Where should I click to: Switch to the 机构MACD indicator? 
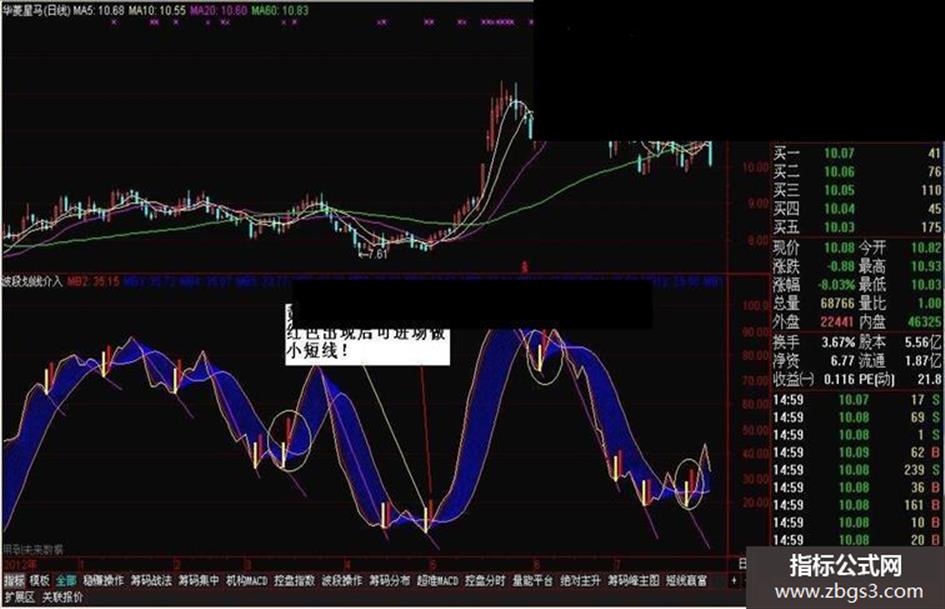pos(246,581)
